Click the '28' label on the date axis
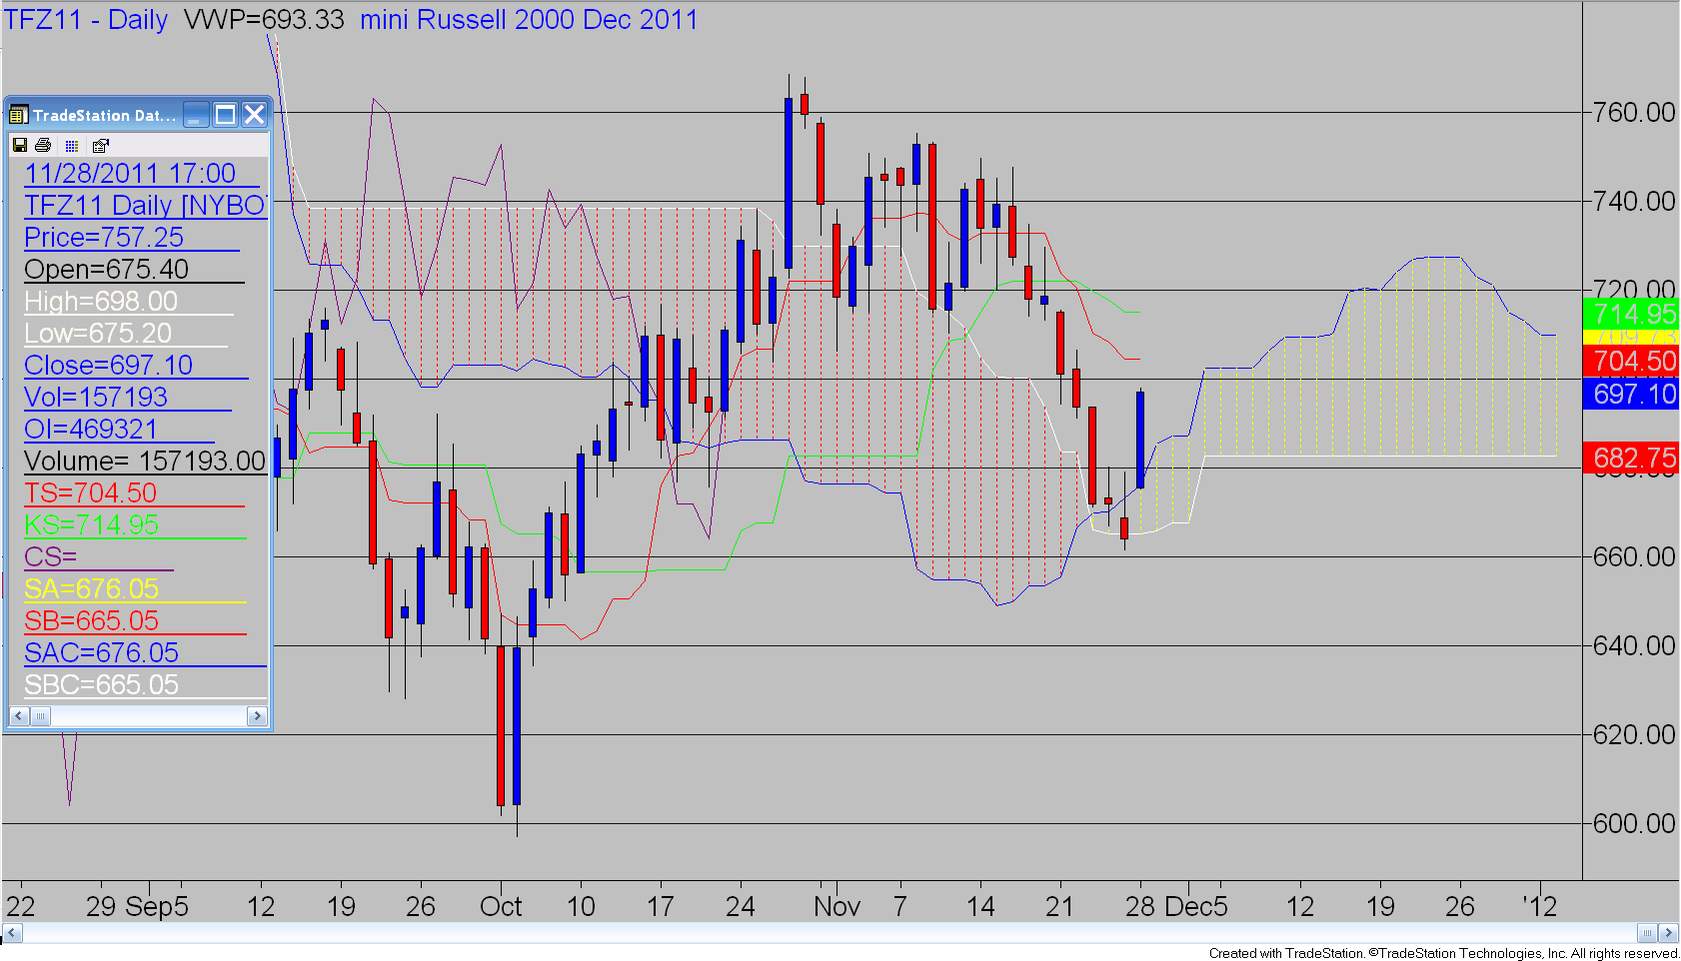The image size is (1681, 961). click(1139, 907)
